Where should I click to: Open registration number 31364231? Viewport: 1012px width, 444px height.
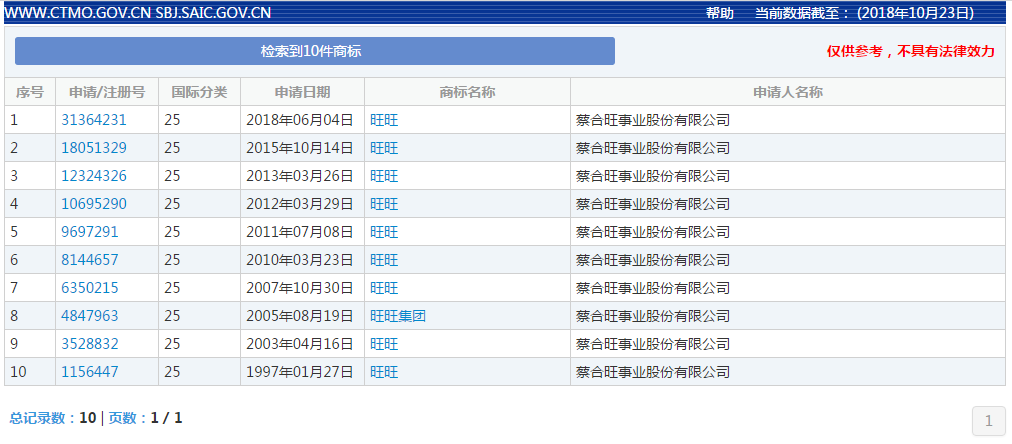click(x=94, y=120)
